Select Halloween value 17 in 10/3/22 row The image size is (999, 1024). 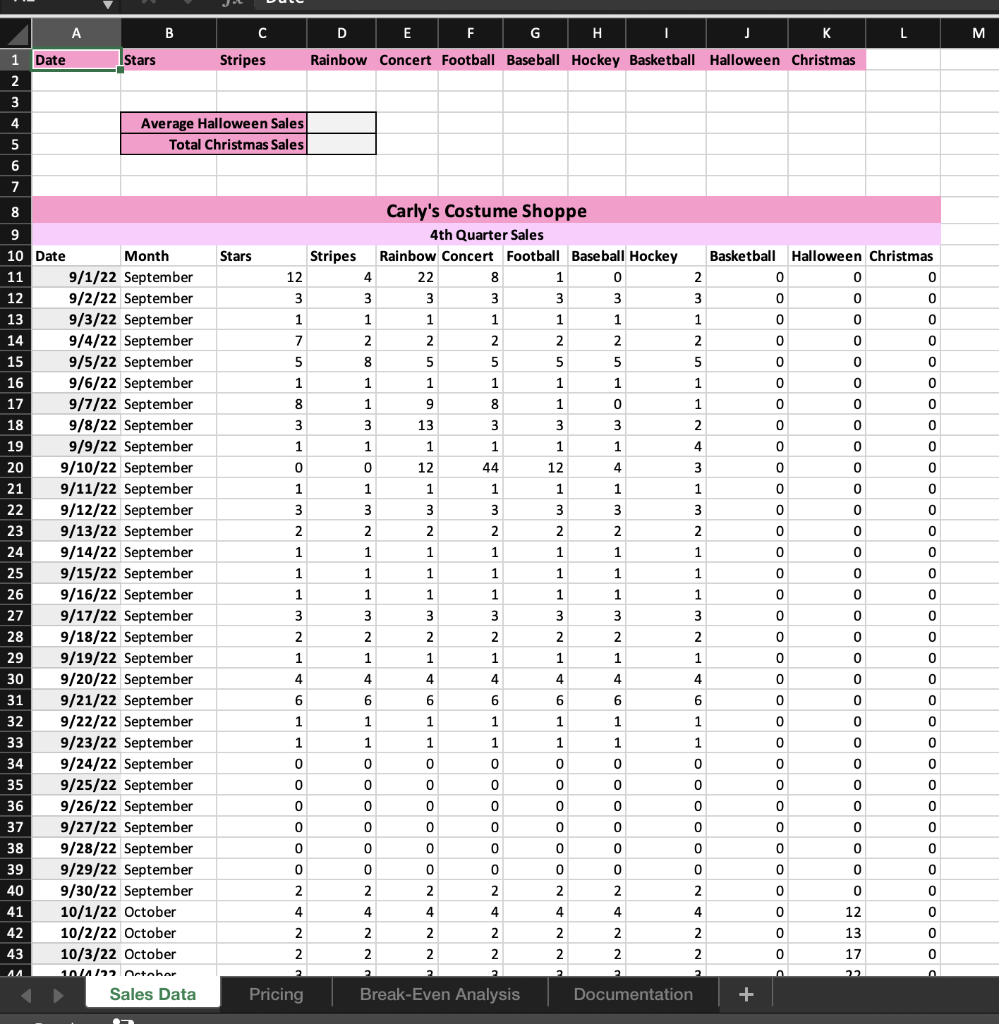(x=827, y=954)
